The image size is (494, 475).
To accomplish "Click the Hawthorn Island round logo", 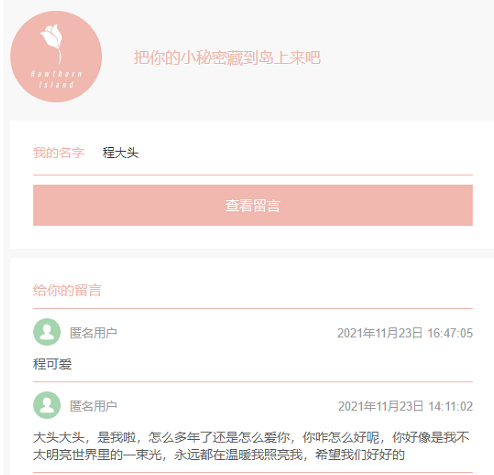I will [56, 56].
